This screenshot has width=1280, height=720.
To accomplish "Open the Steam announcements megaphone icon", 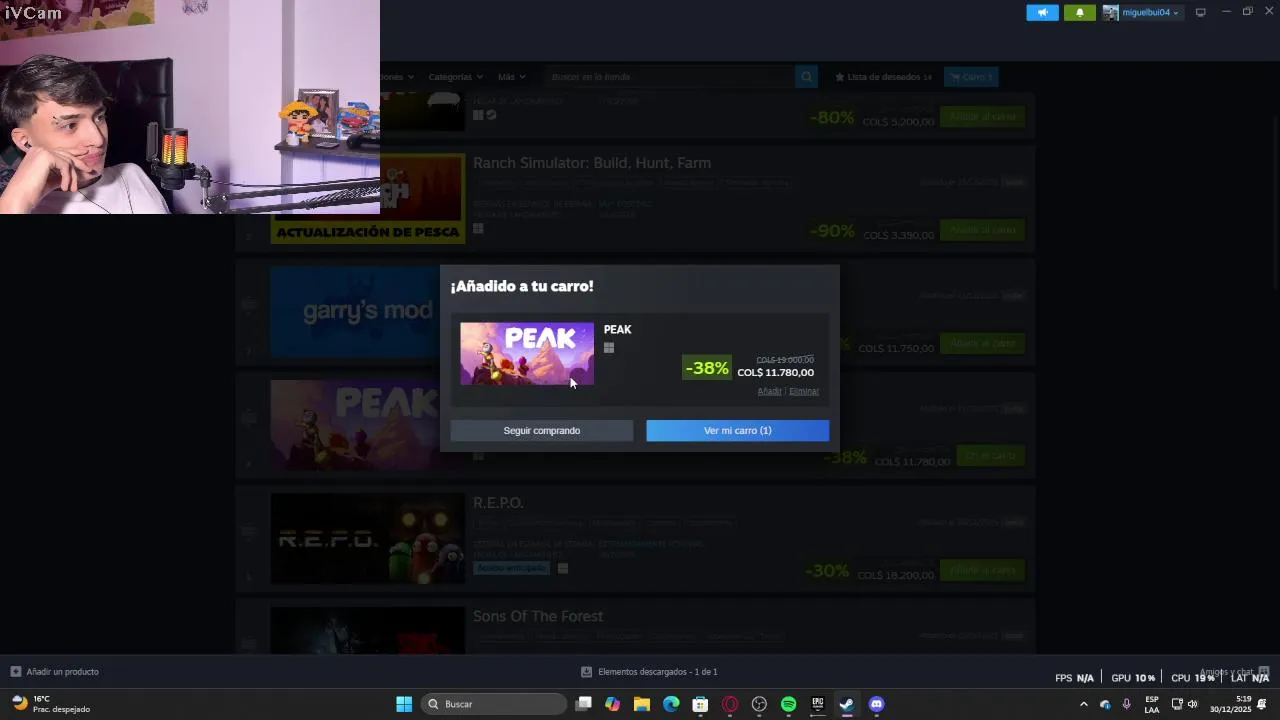I will click(x=1042, y=13).
